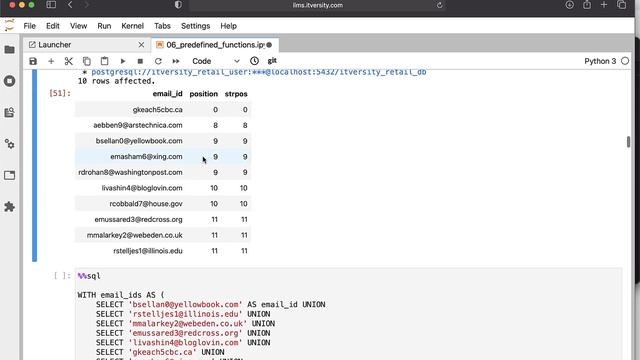Open the Git sidebar panel

(x=9, y=112)
